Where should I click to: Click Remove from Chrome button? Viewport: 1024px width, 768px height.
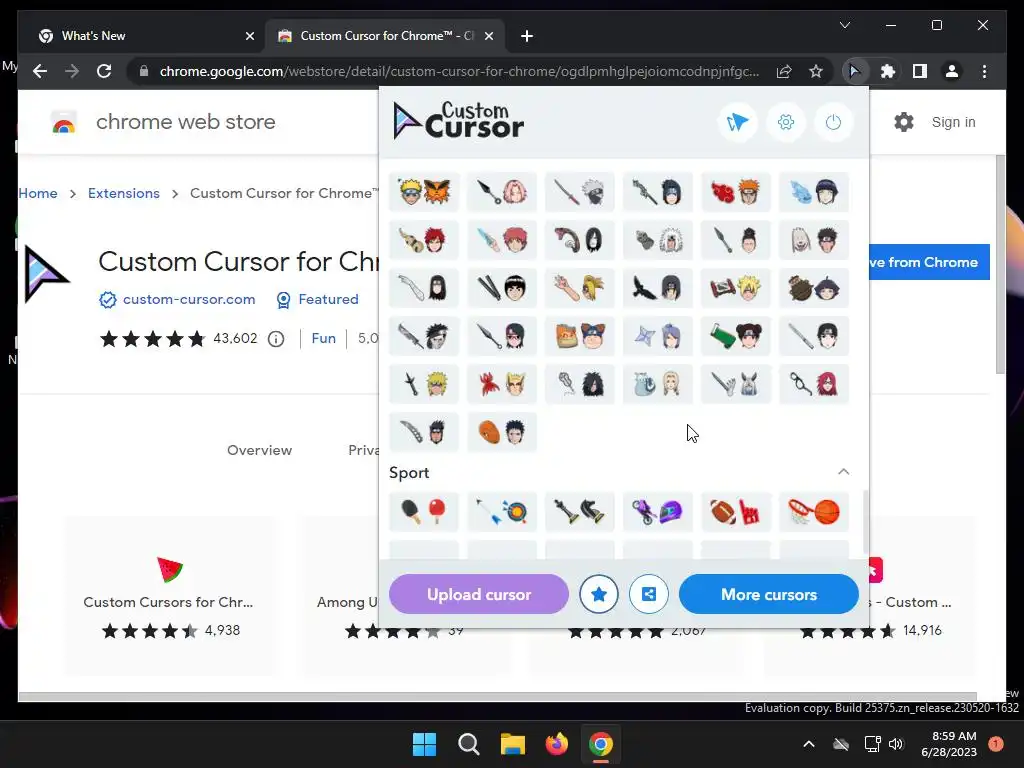pyautogui.click(x=929, y=262)
